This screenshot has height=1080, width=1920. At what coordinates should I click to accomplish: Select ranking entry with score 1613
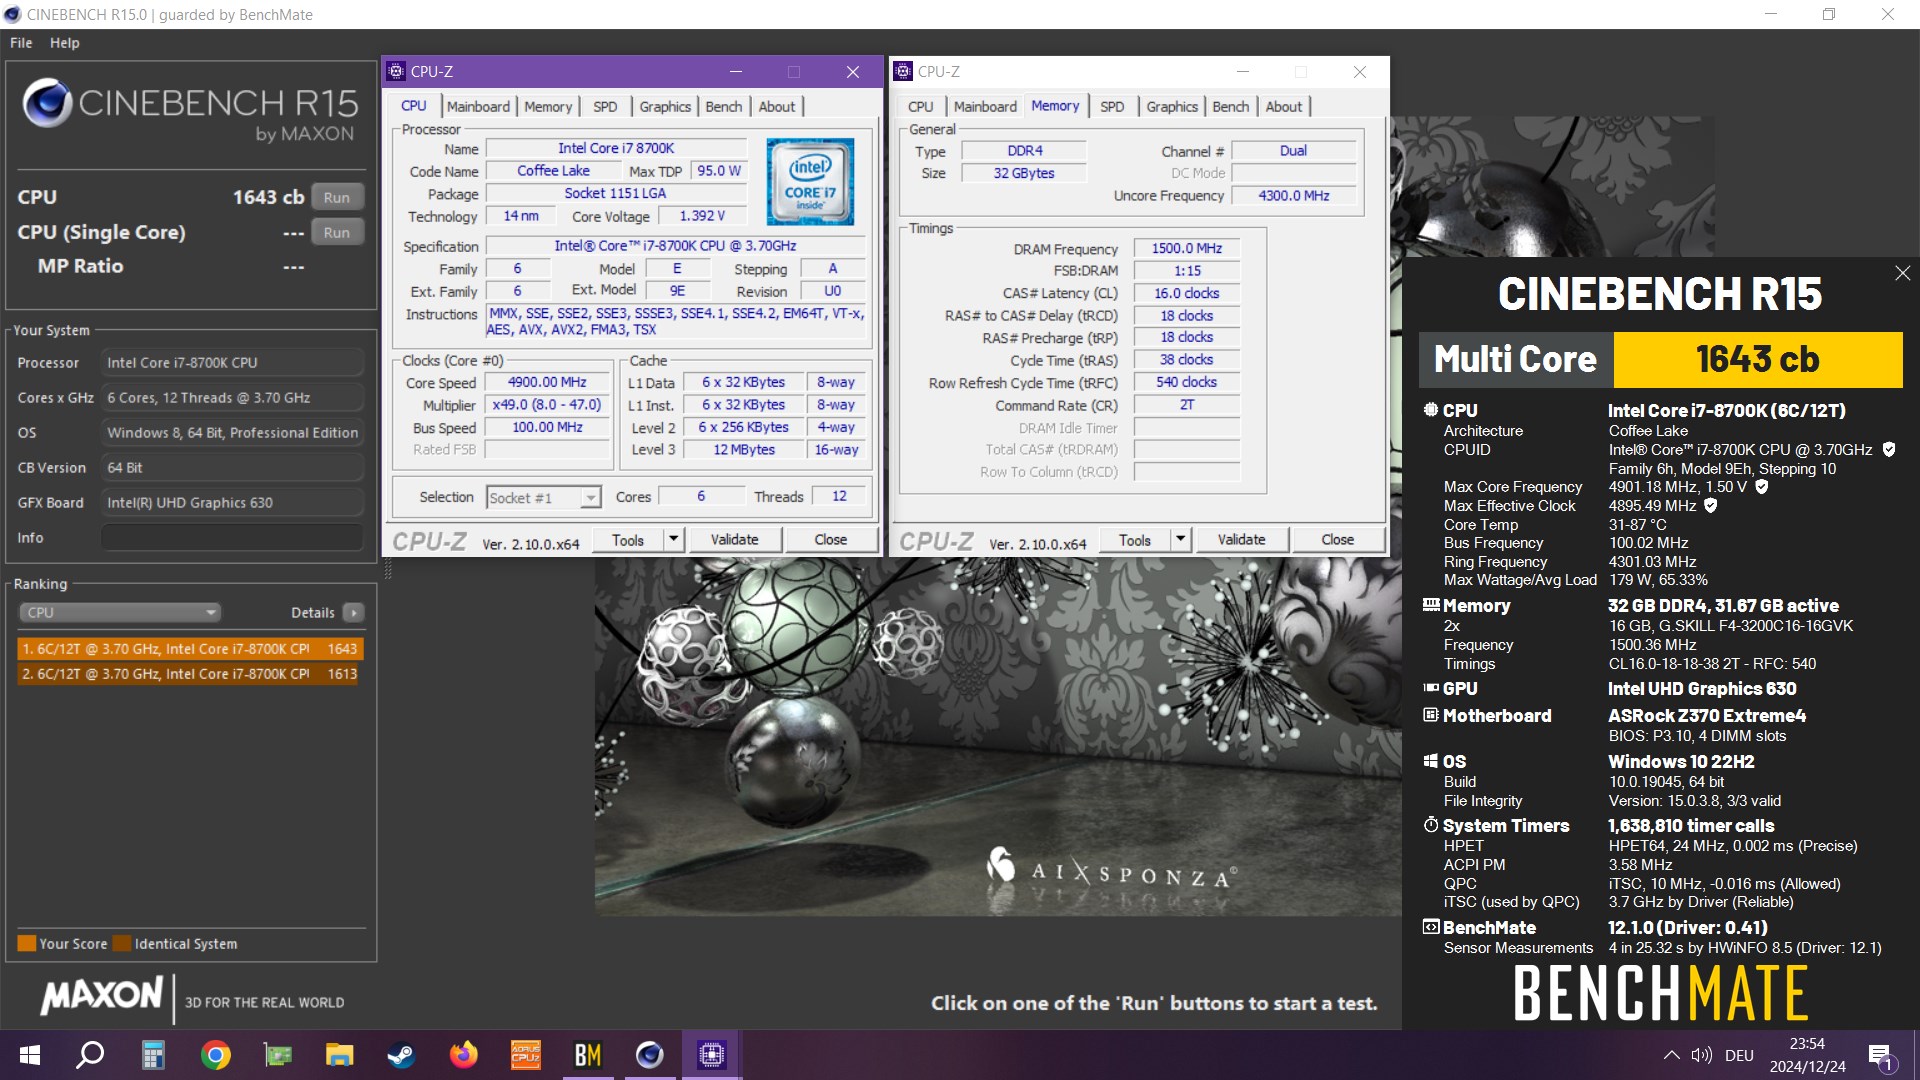[190, 674]
